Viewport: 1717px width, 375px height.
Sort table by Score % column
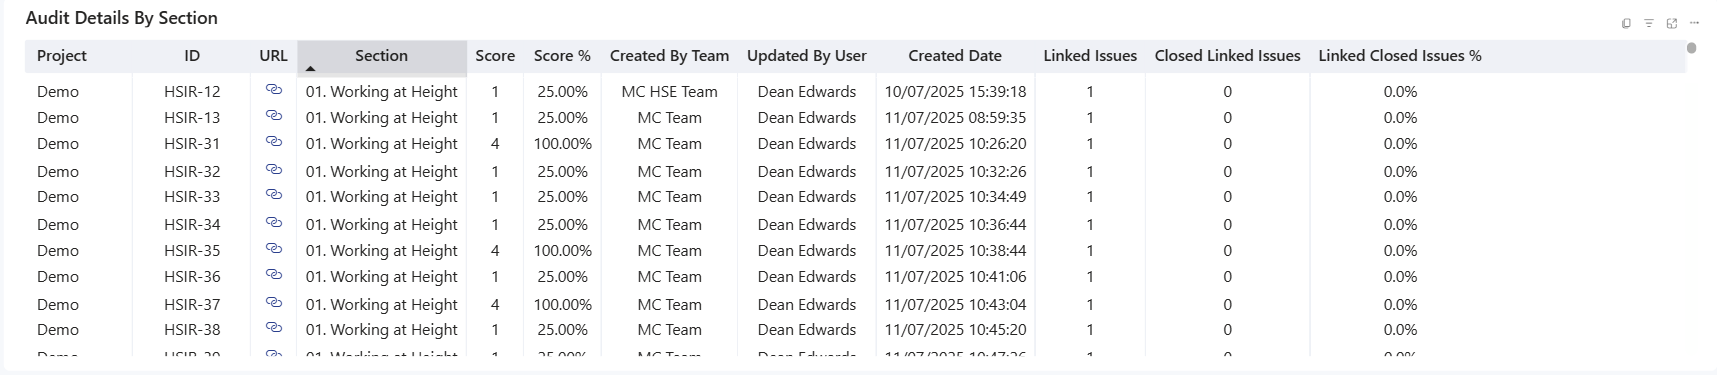coord(562,56)
